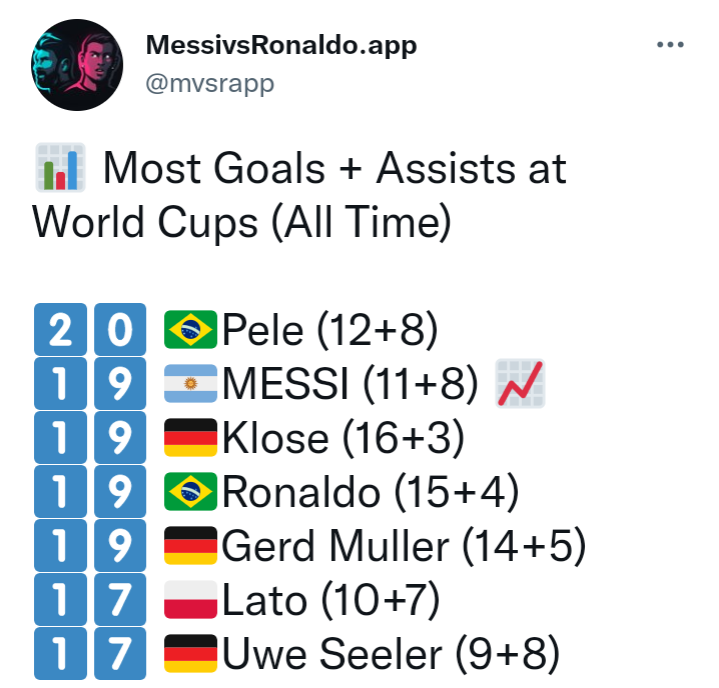
Task: Click the Uwe Seeler (9+8) text line
Action: coord(391,654)
